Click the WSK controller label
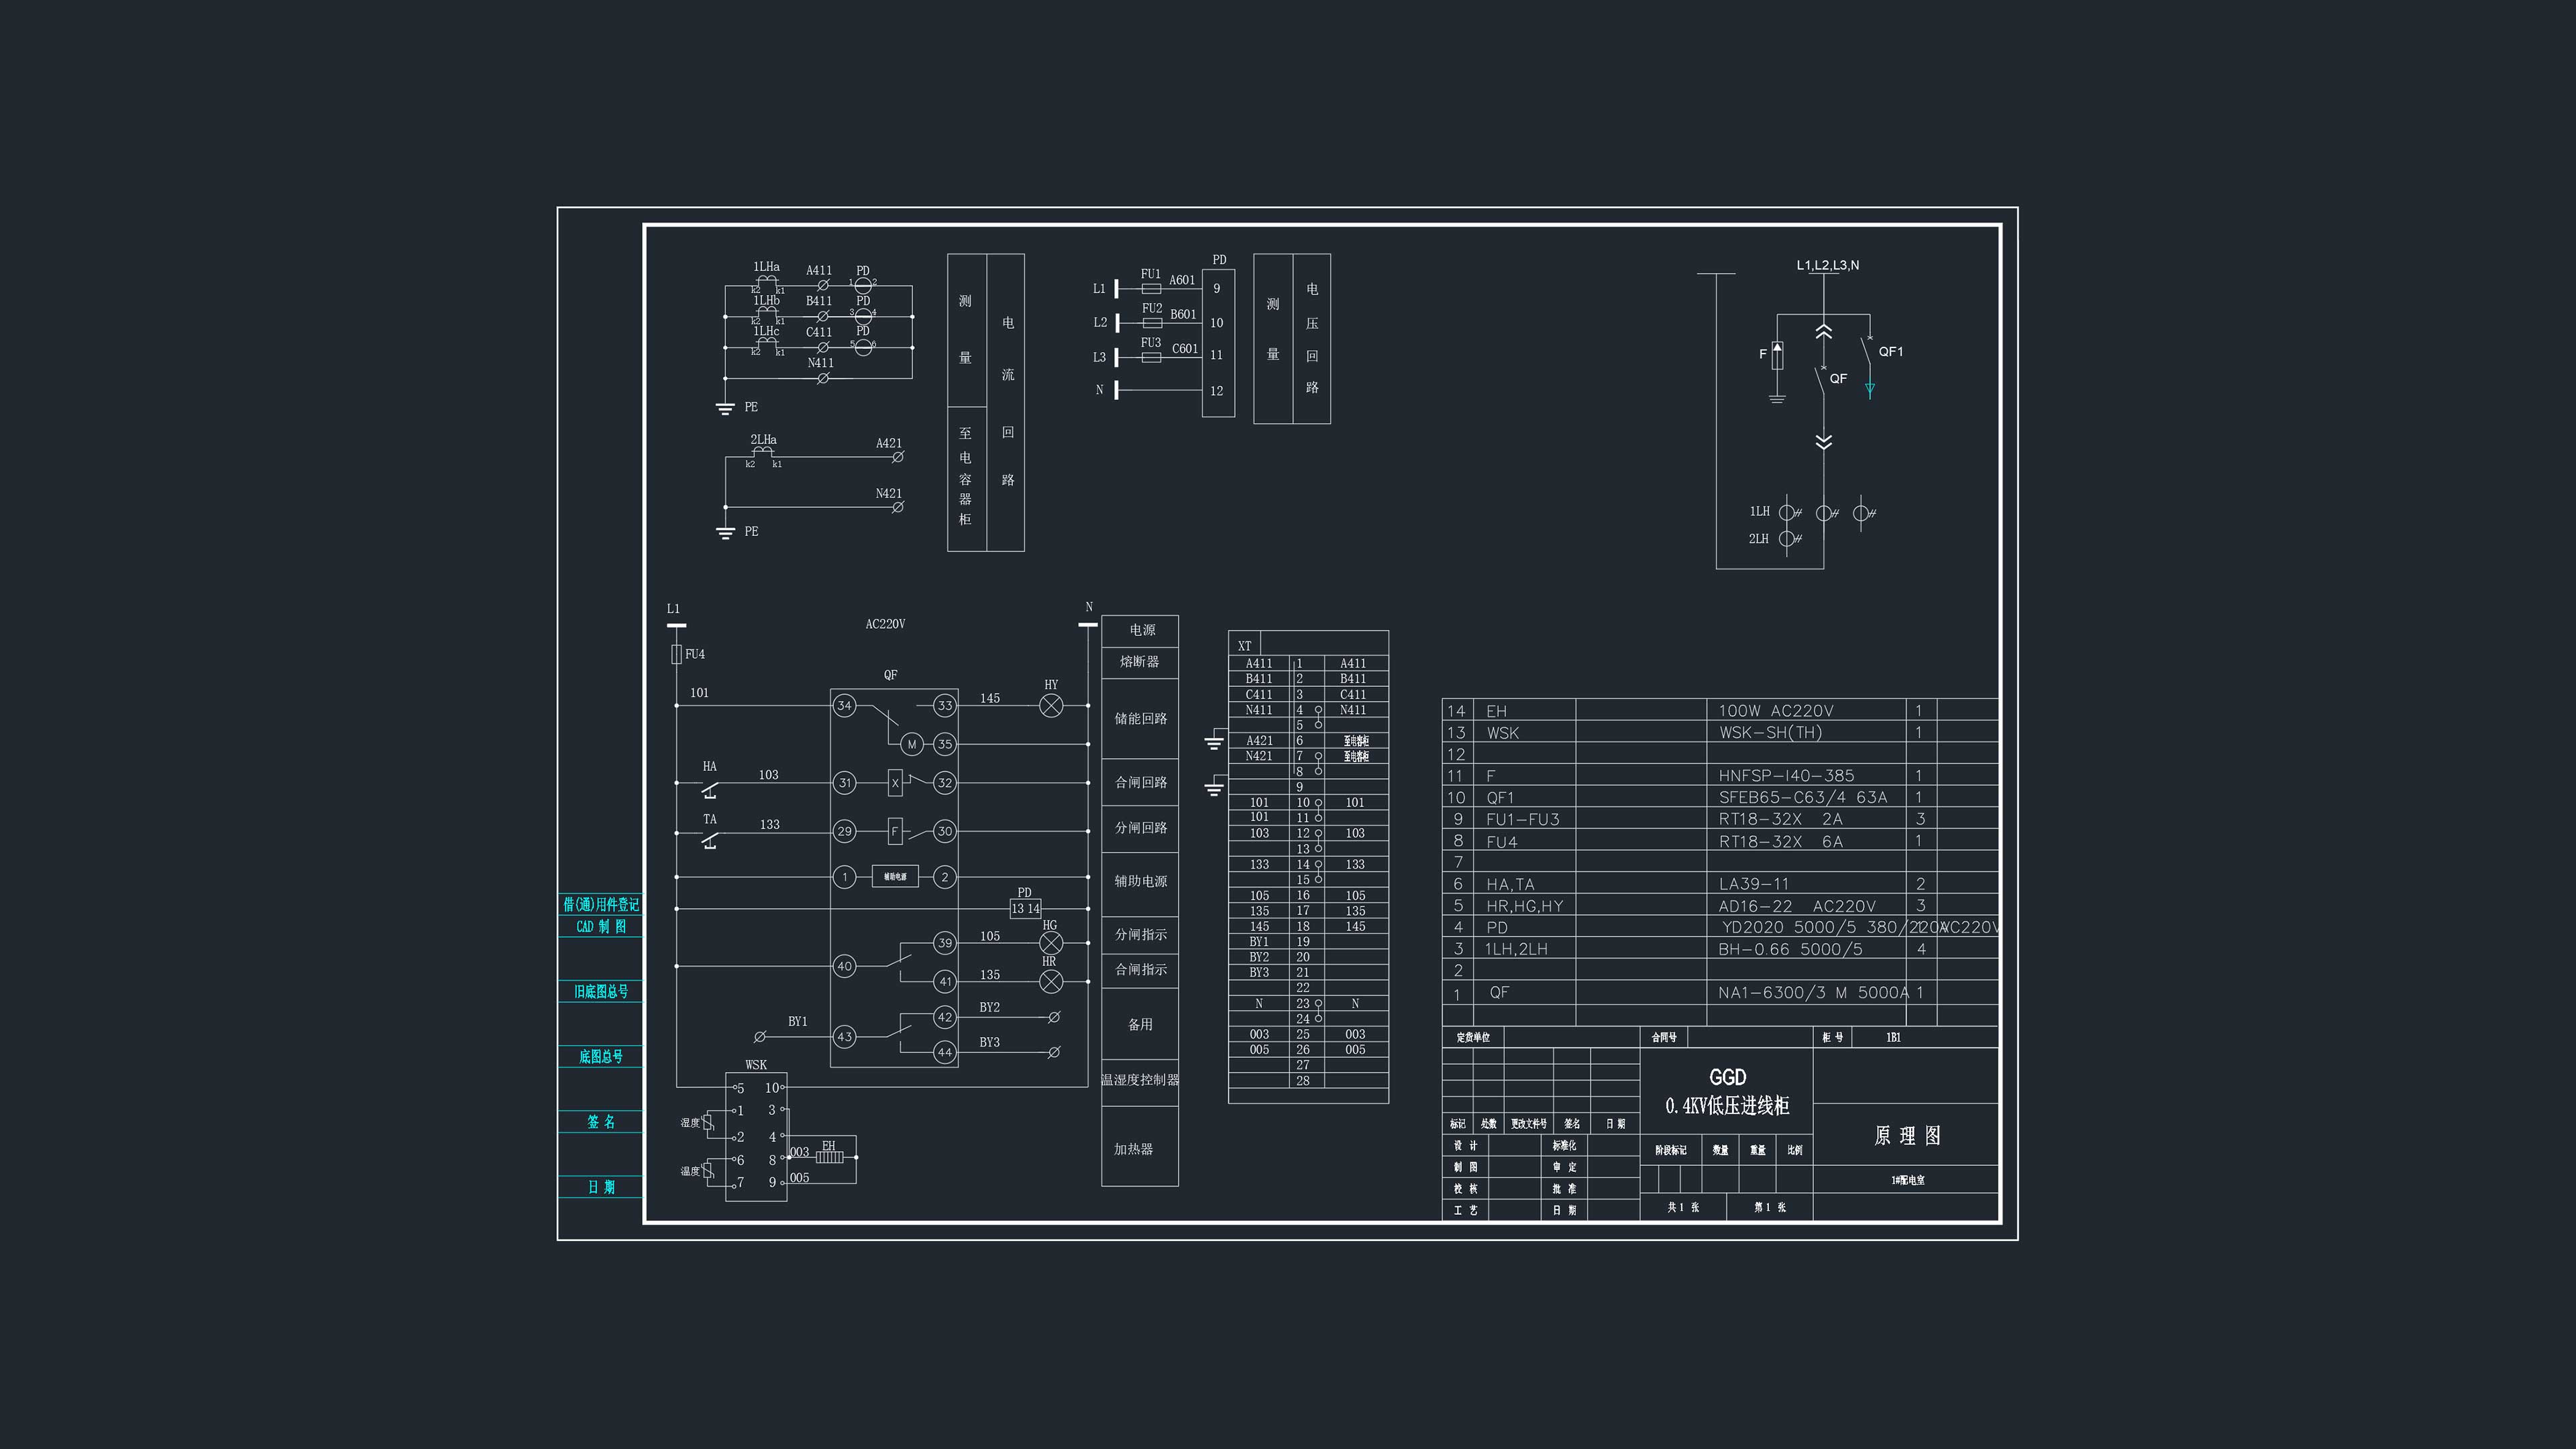The height and width of the screenshot is (1449, 2576). [756, 1065]
